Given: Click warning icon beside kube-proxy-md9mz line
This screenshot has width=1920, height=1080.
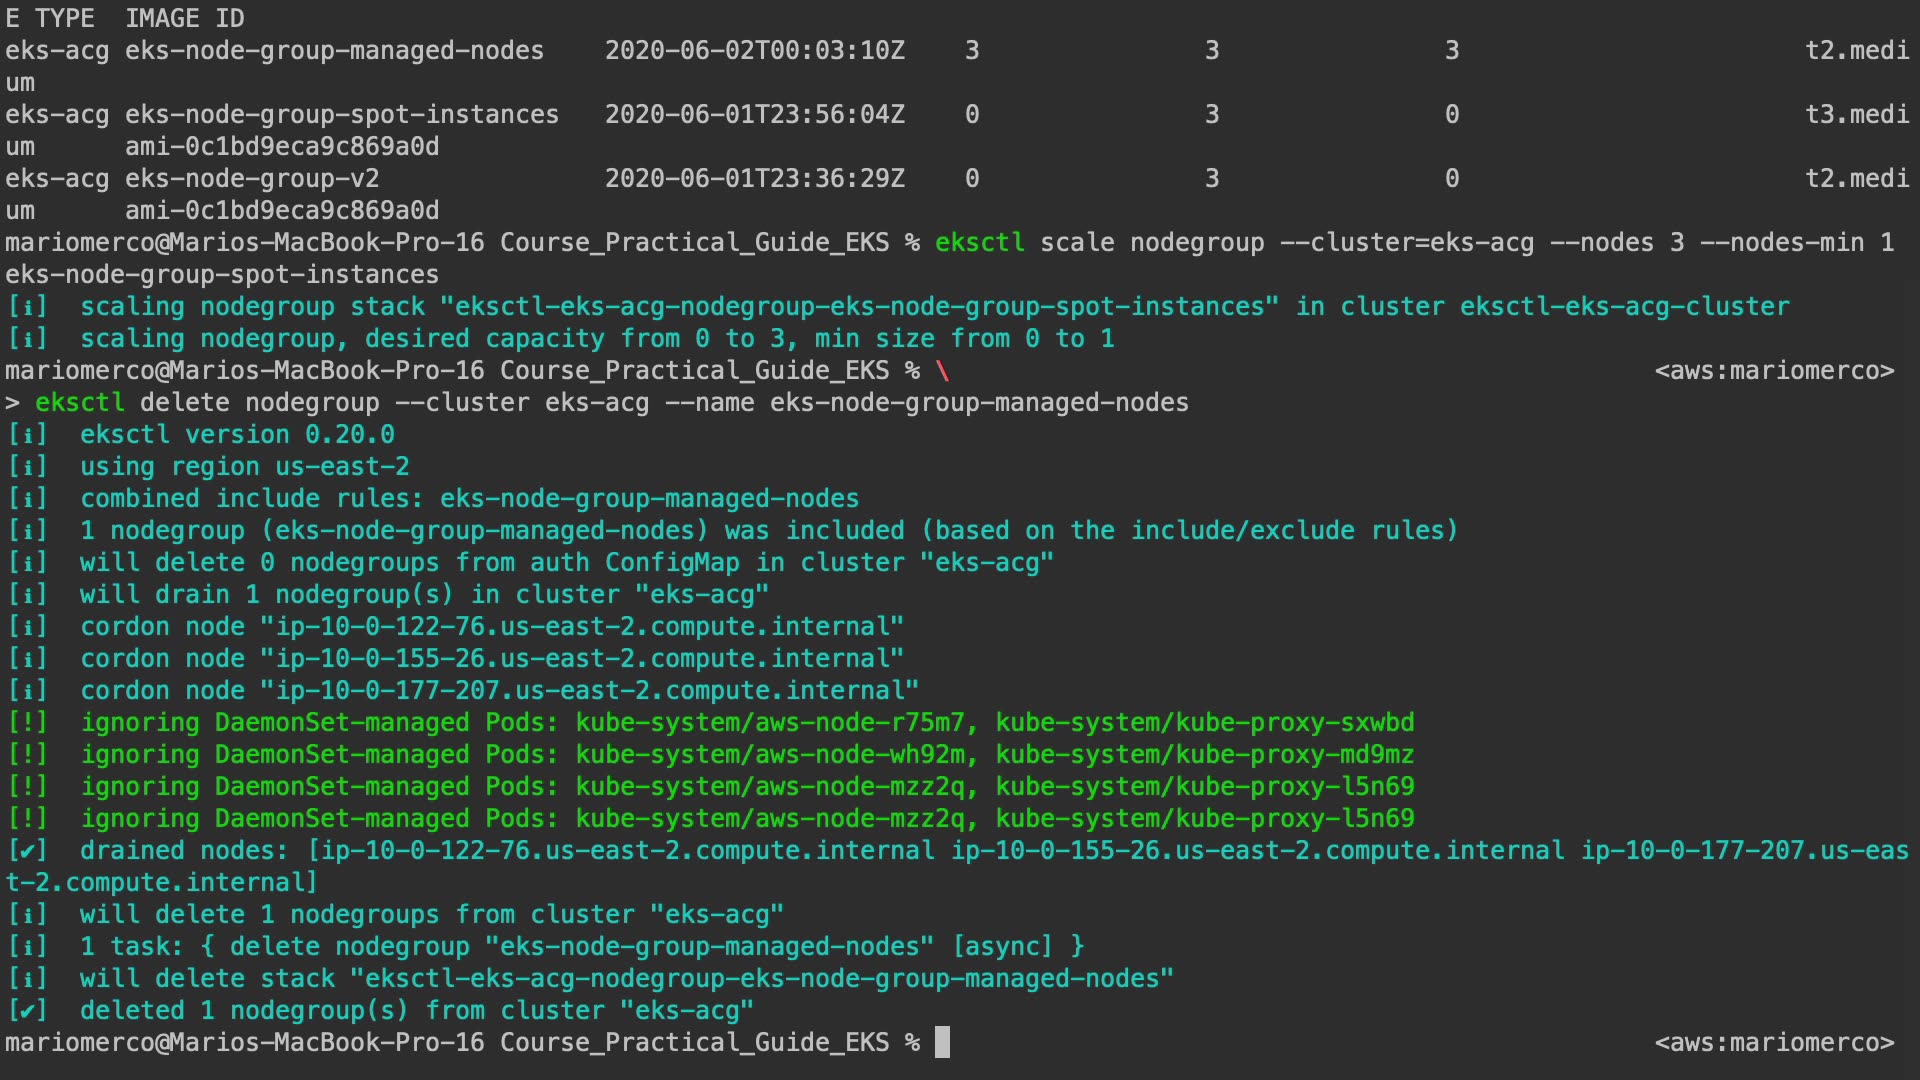Looking at the screenshot, I should click(27, 755).
